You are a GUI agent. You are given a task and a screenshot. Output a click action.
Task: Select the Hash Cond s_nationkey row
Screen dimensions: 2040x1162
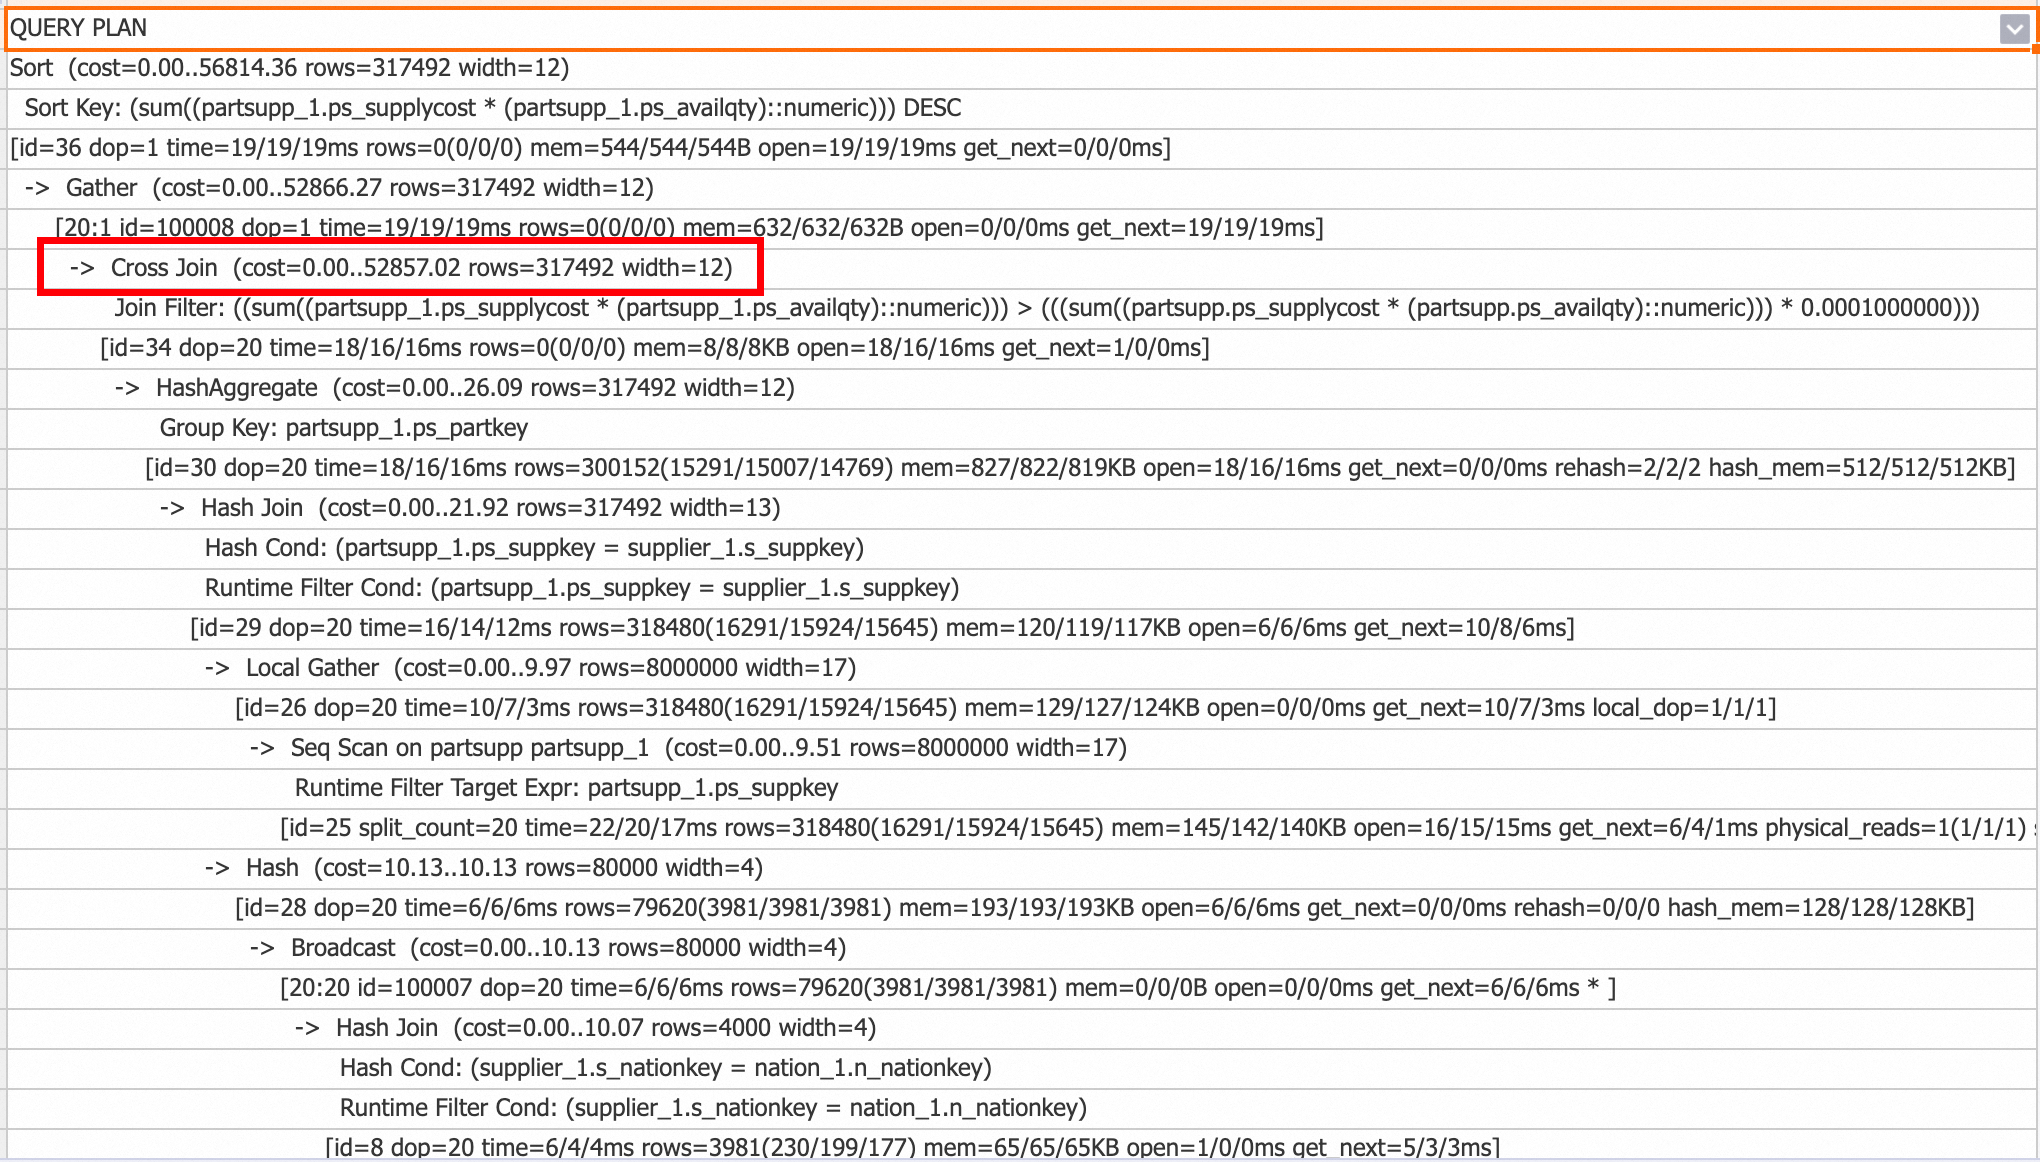665,1068
